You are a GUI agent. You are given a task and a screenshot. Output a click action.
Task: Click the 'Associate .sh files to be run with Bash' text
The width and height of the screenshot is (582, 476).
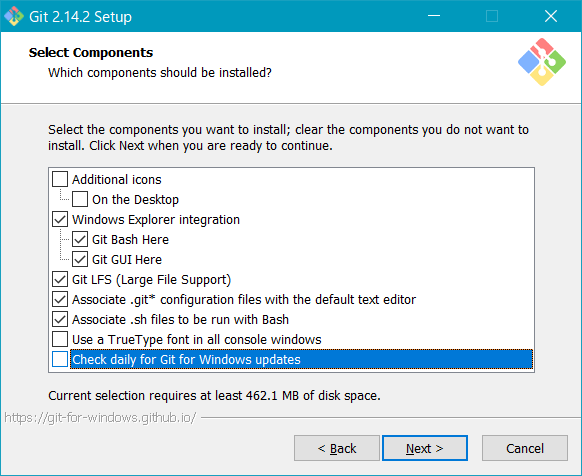tap(180, 319)
